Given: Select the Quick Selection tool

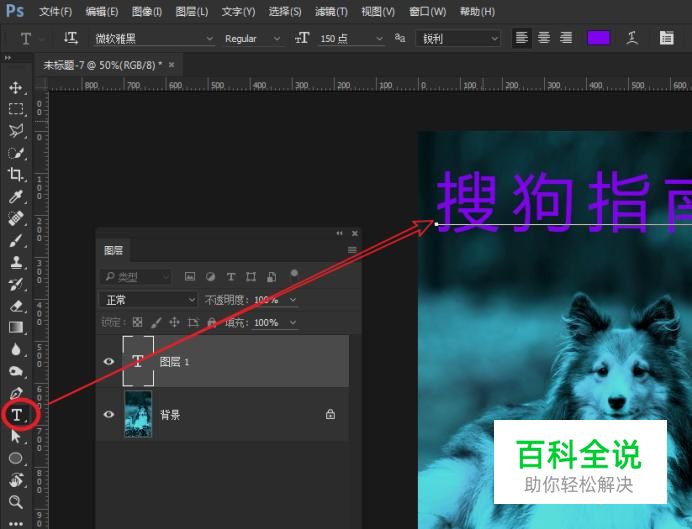Looking at the screenshot, I should [x=16, y=153].
